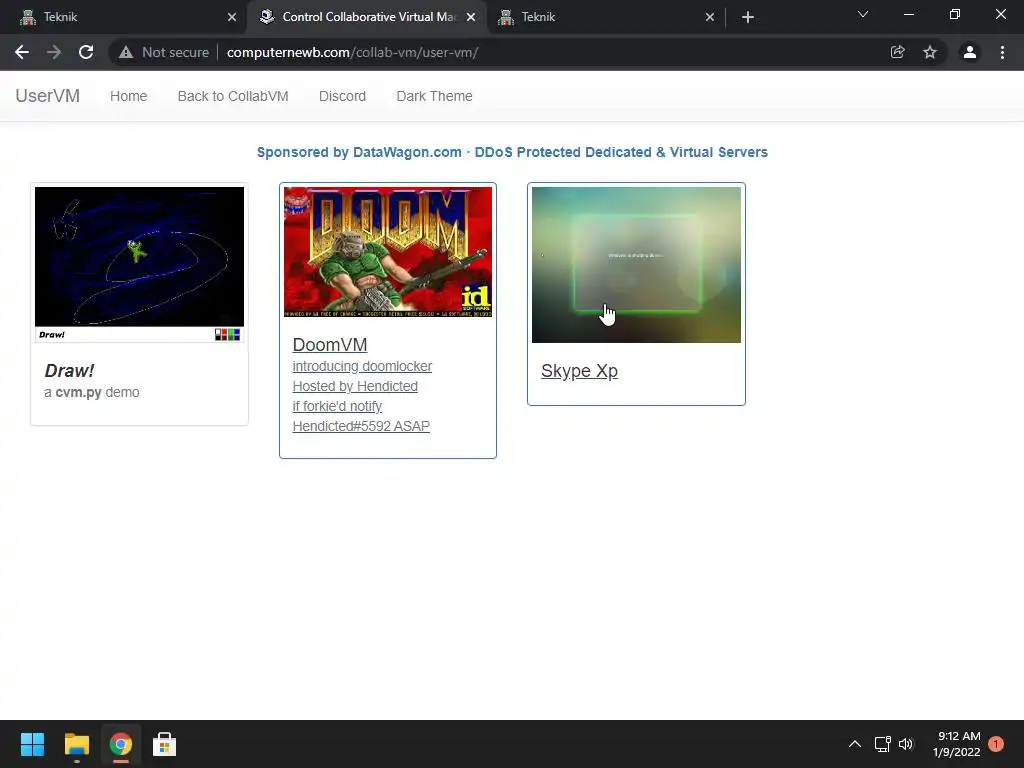Click the network tray icon

pos(882,744)
